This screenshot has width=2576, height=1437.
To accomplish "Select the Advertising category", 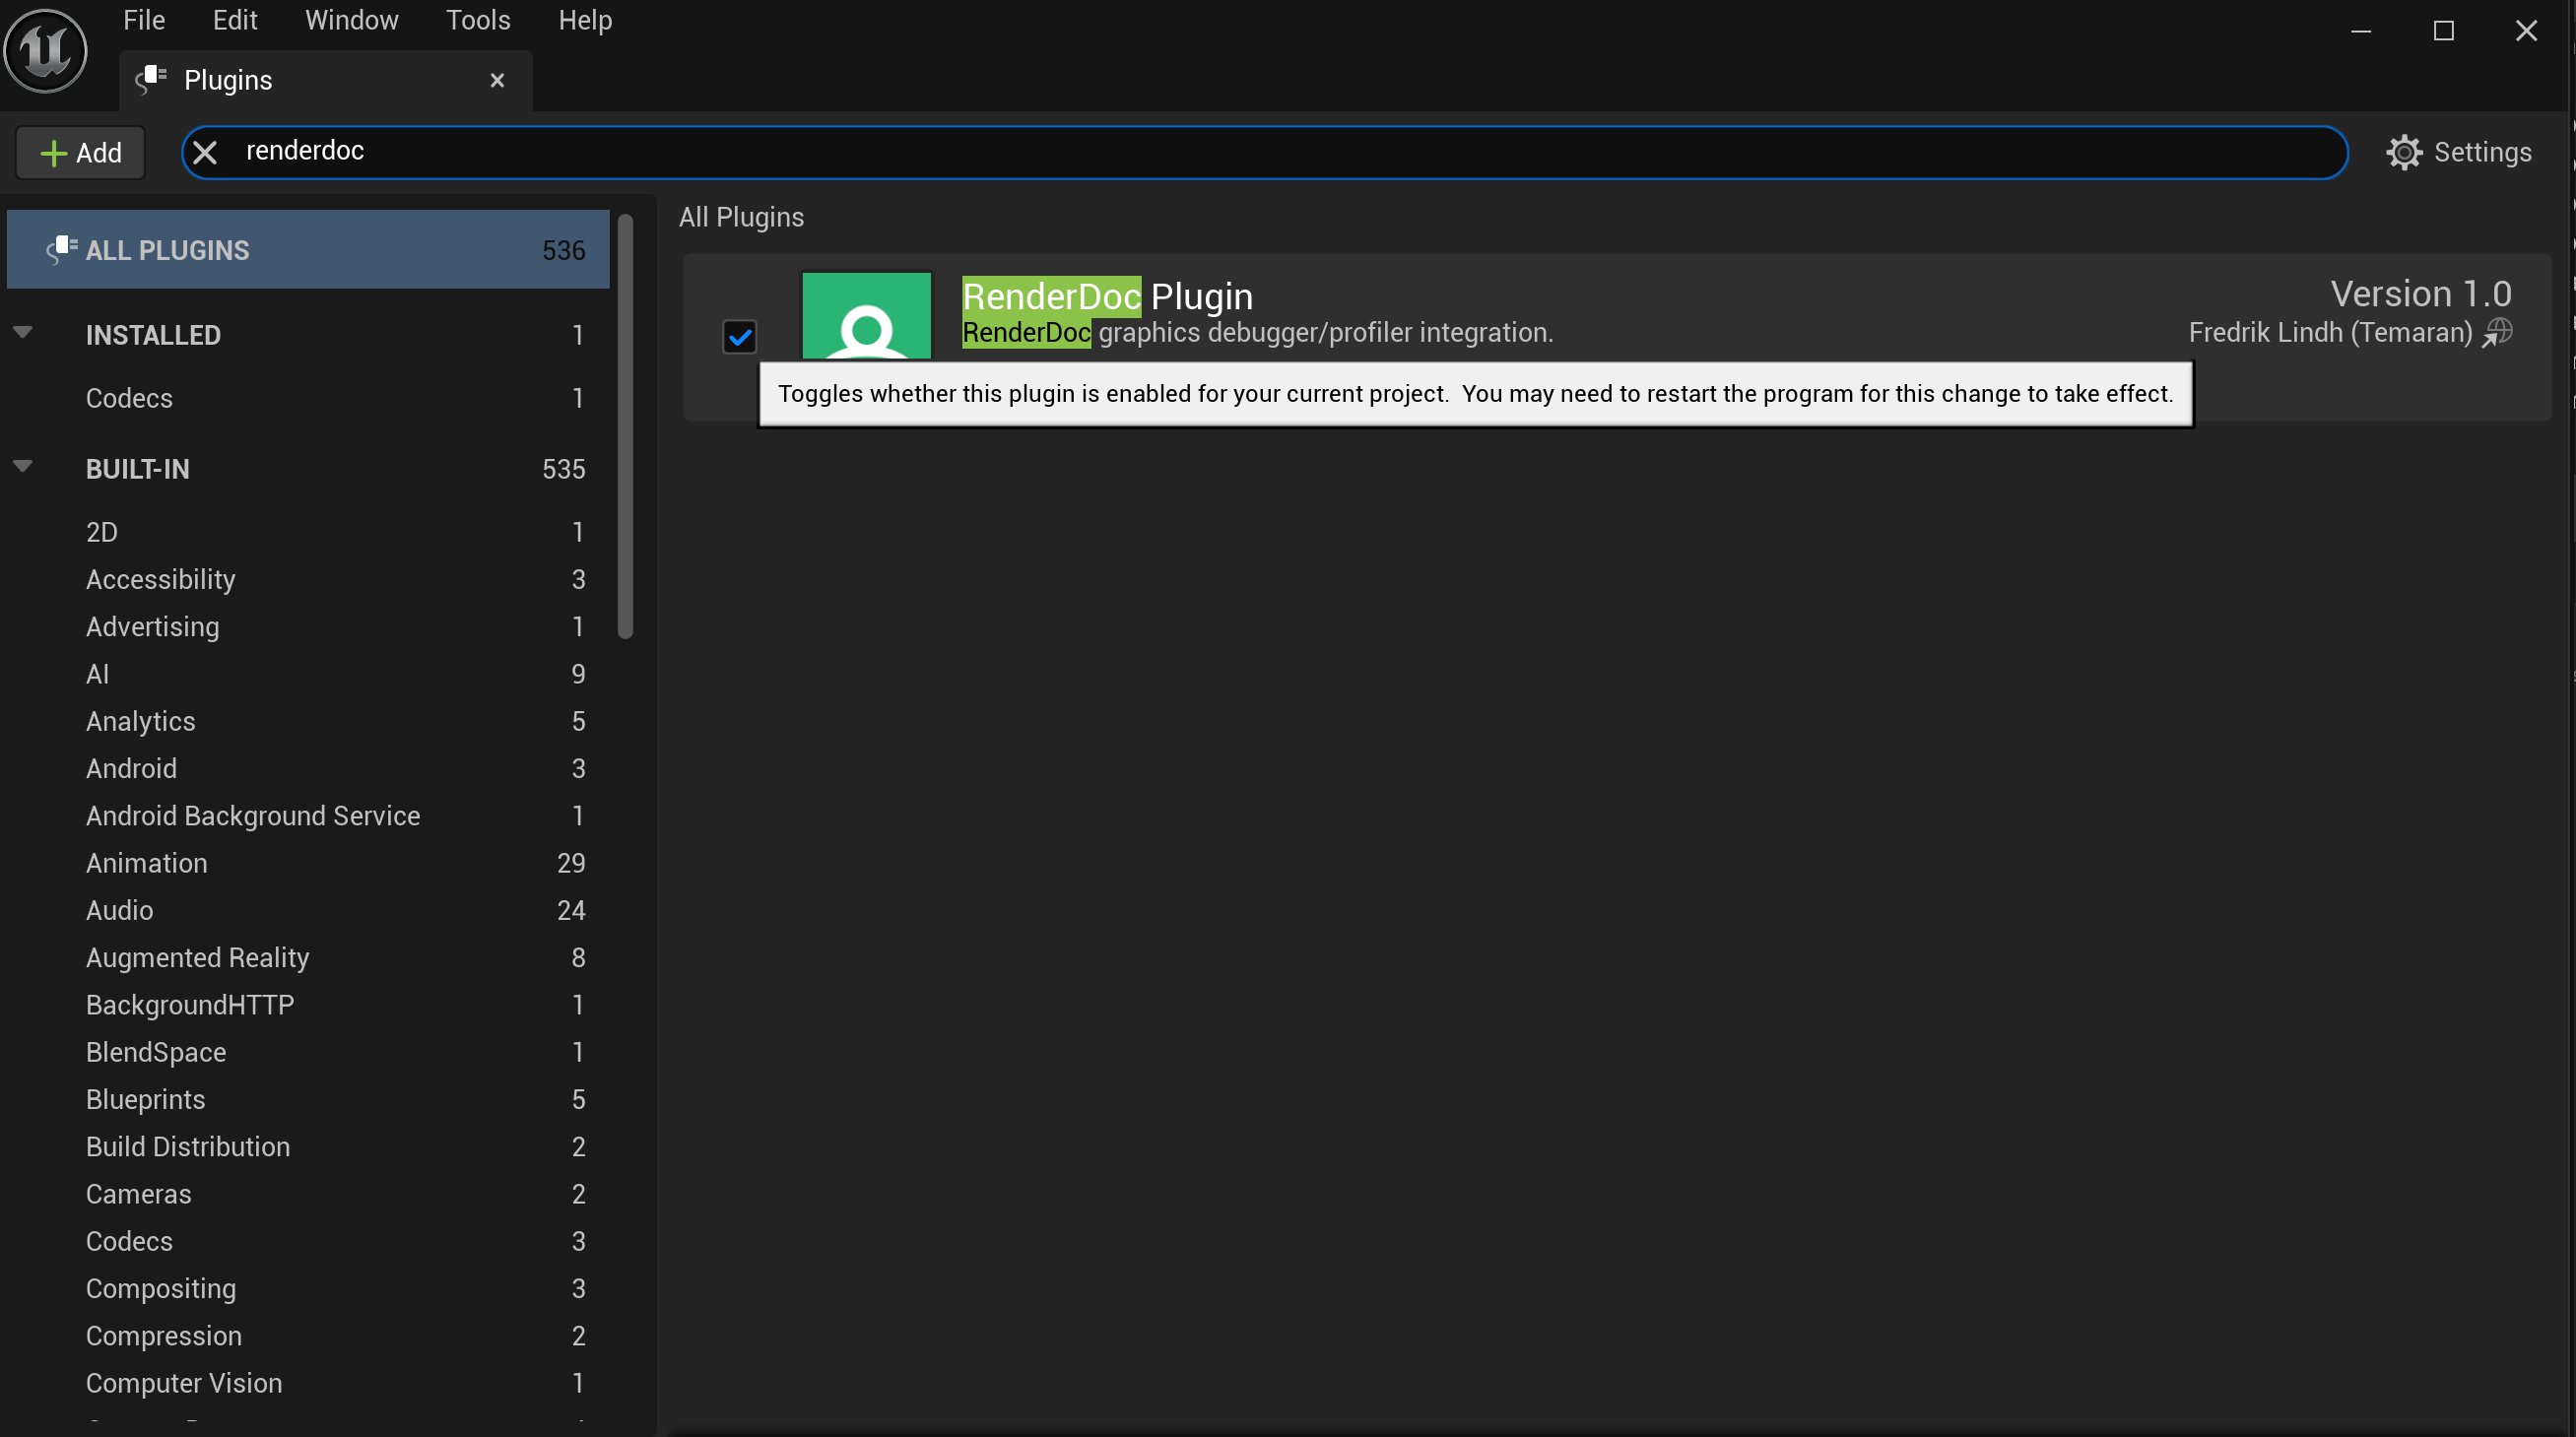I will (x=308, y=626).
